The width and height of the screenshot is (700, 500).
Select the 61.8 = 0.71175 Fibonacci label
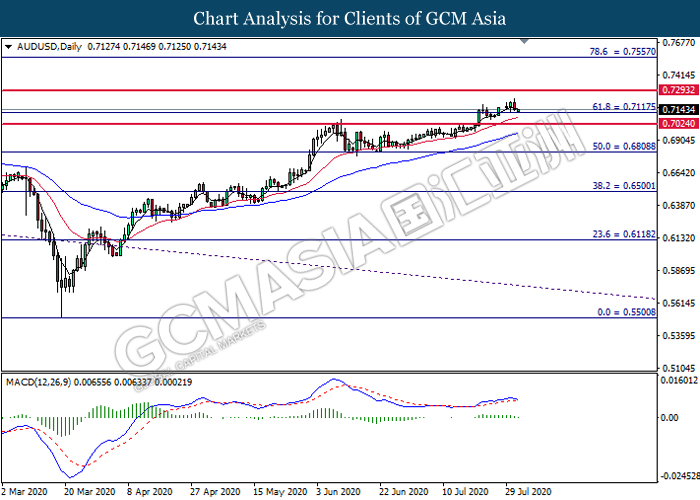624,107
